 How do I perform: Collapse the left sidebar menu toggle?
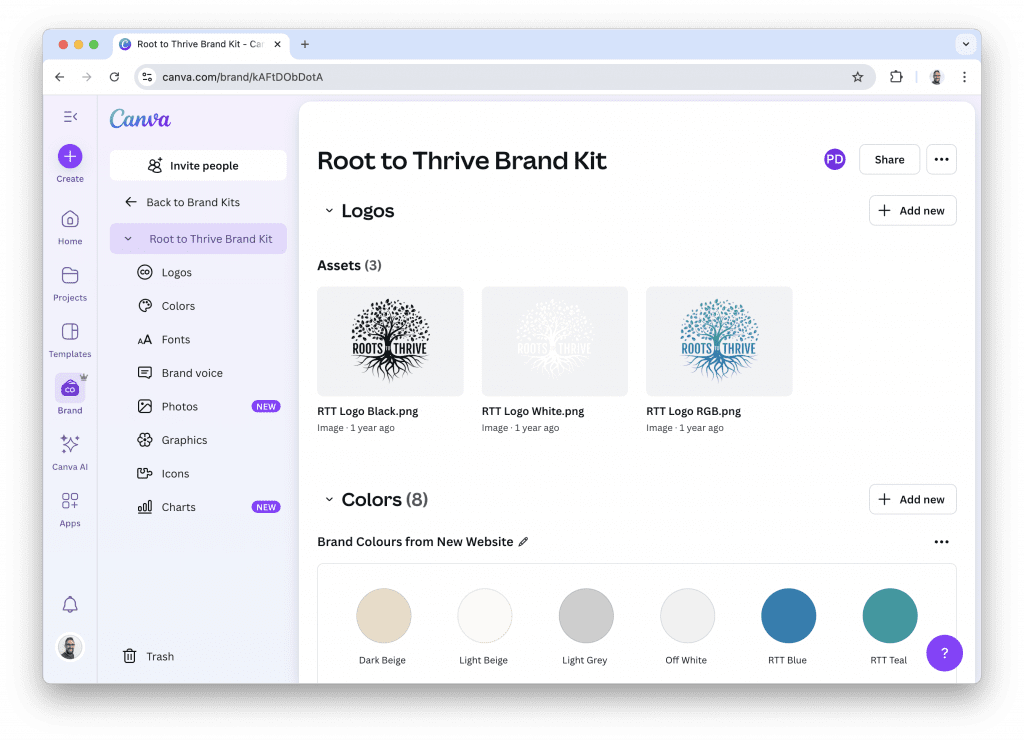70,117
